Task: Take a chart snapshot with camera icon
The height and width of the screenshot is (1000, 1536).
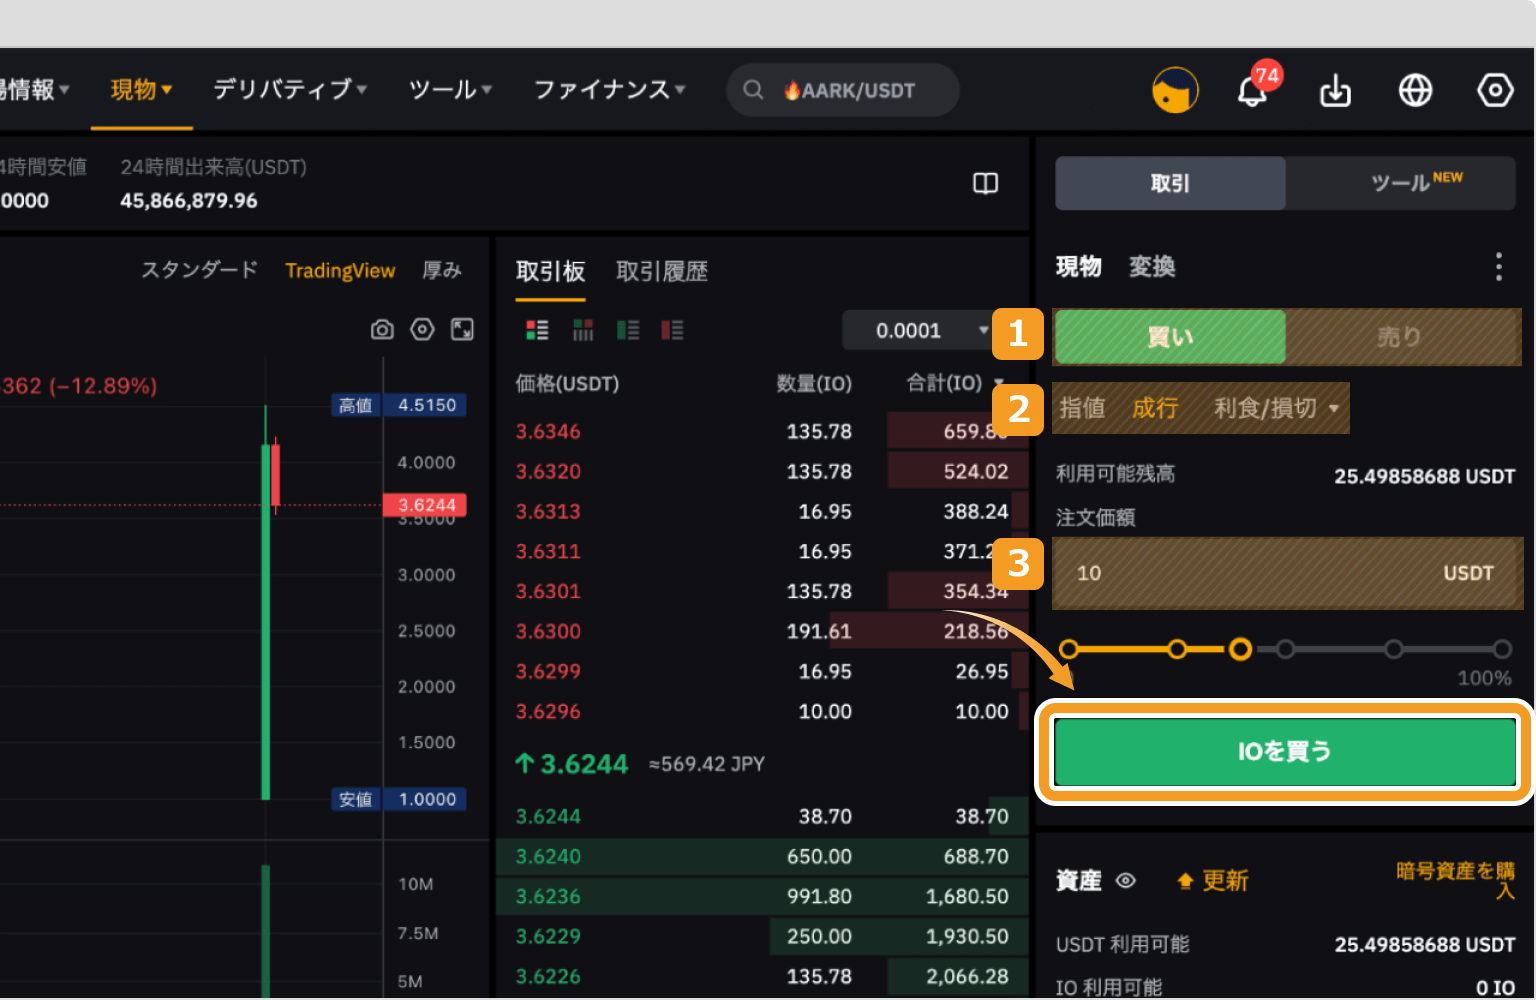Action: 382,329
